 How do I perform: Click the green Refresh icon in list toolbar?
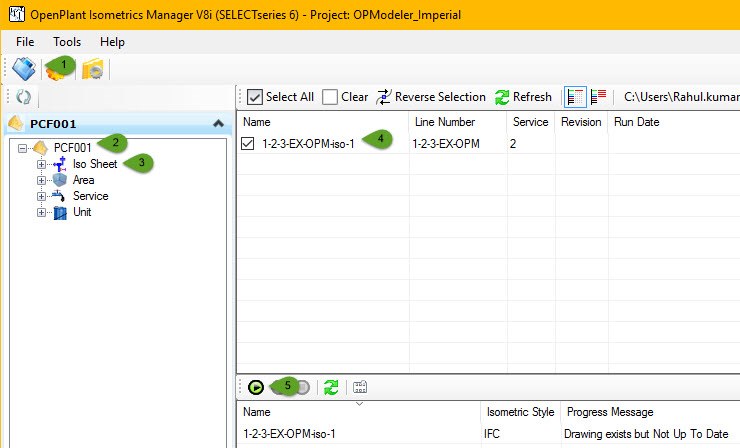(502, 97)
